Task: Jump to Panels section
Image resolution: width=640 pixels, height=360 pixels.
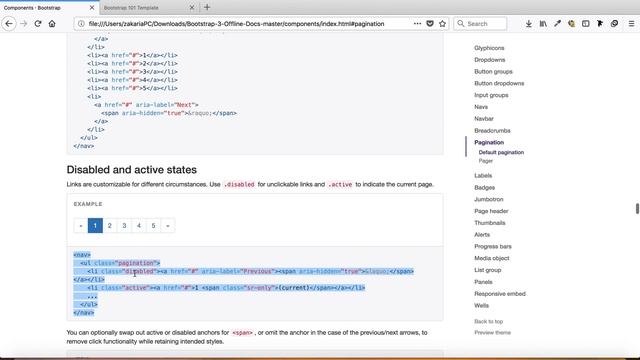Action: click(x=483, y=282)
